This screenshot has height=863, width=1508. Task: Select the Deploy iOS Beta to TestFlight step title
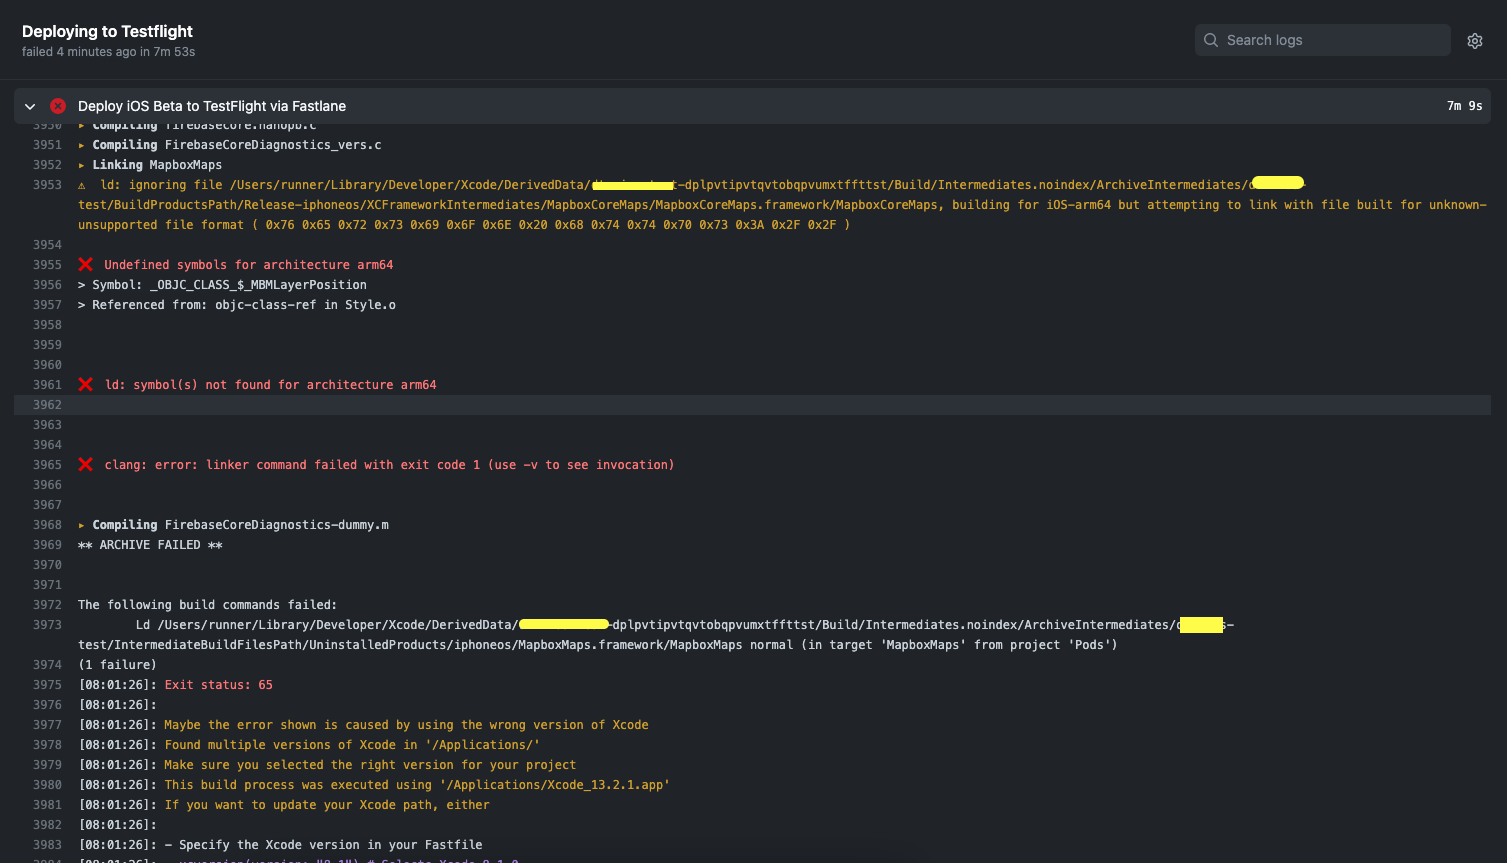[x=211, y=105]
